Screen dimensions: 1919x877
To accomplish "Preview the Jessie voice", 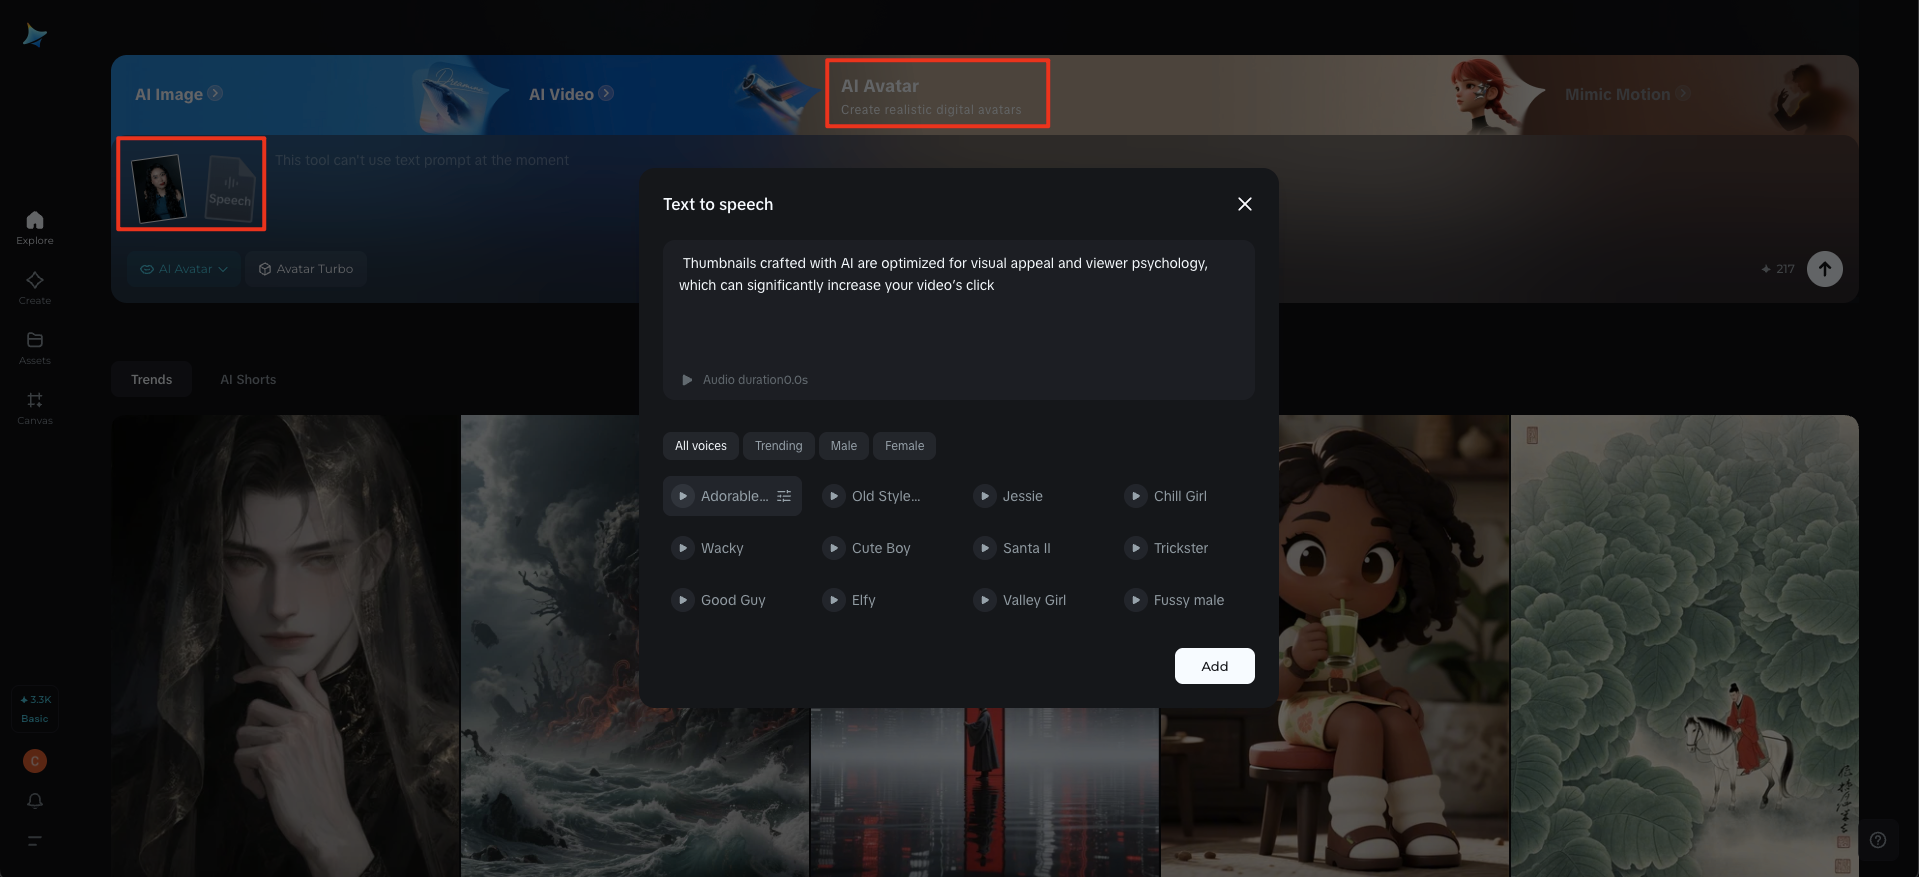I will 985,496.
